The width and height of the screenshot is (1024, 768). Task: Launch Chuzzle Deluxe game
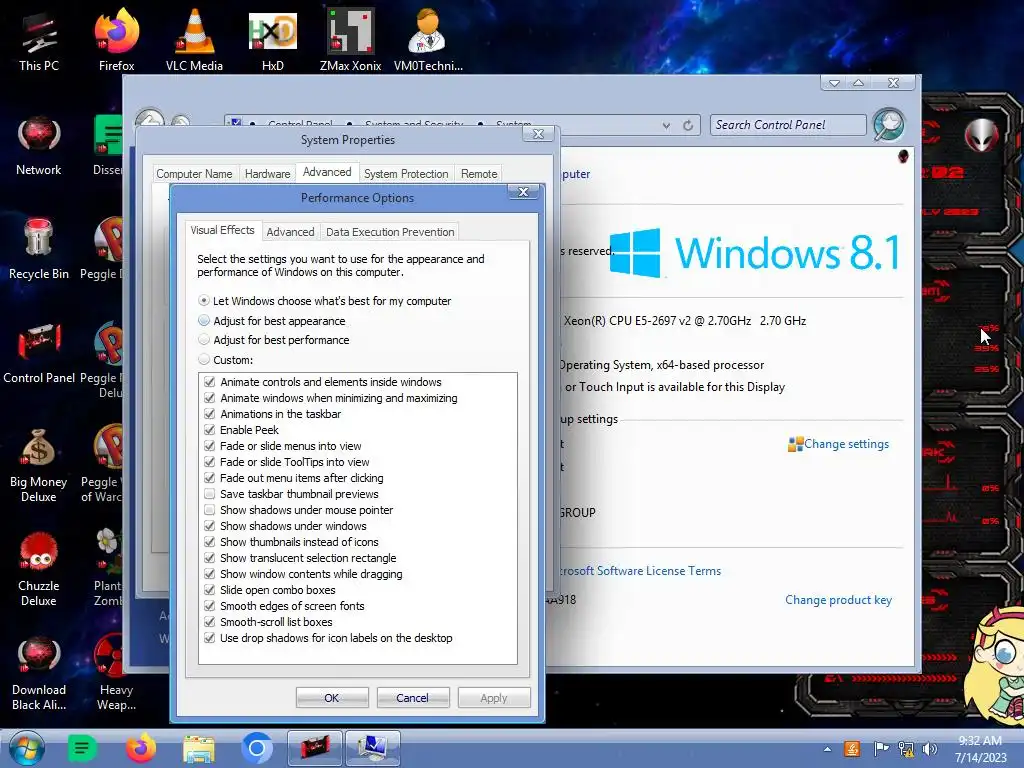pos(39,569)
